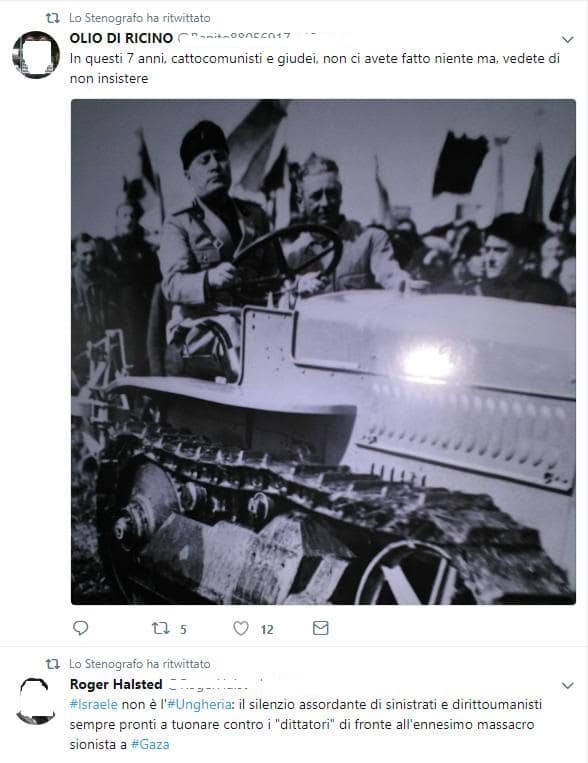This screenshot has width=588, height=763.
Task: Click the retweet indicator icon above second tweet
Action: point(53,664)
